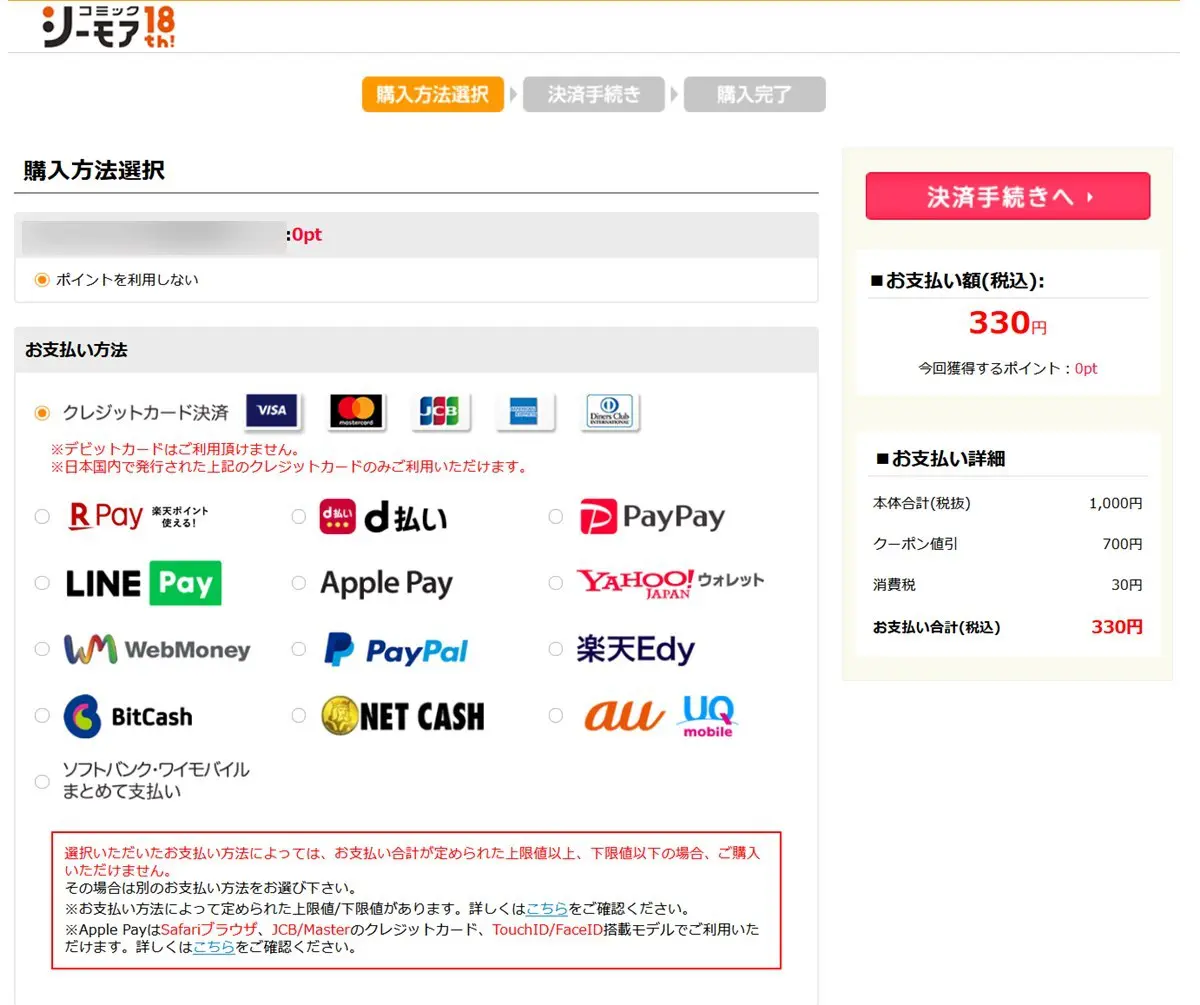Click the VISA card icon
The width and height of the screenshot is (1200, 1005).
(x=272, y=411)
